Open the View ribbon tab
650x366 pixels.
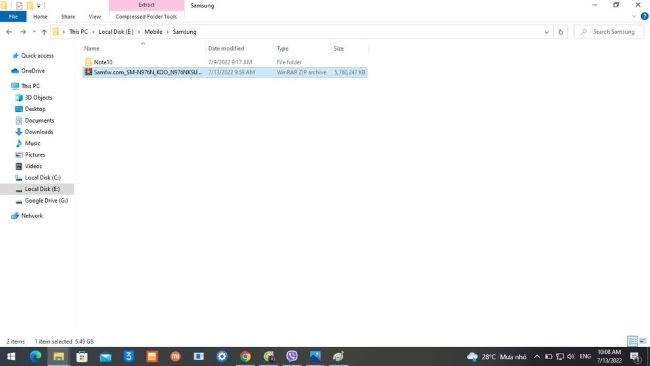[95, 17]
